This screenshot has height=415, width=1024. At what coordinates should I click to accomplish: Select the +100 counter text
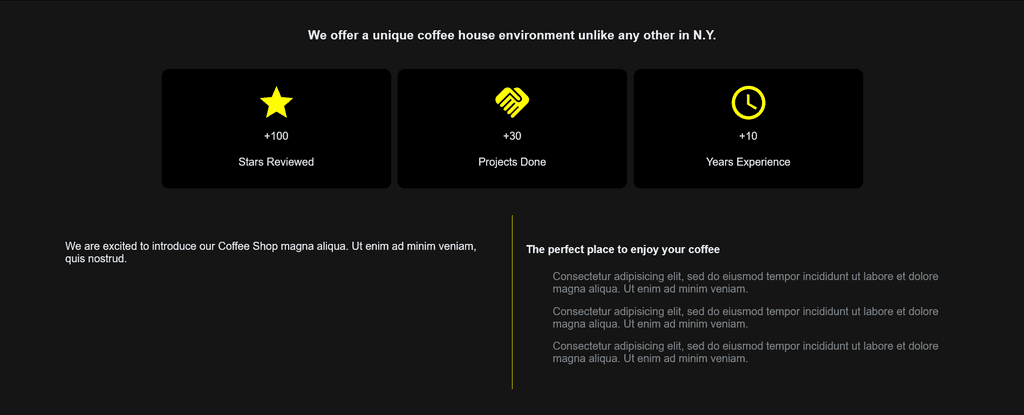click(x=276, y=137)
